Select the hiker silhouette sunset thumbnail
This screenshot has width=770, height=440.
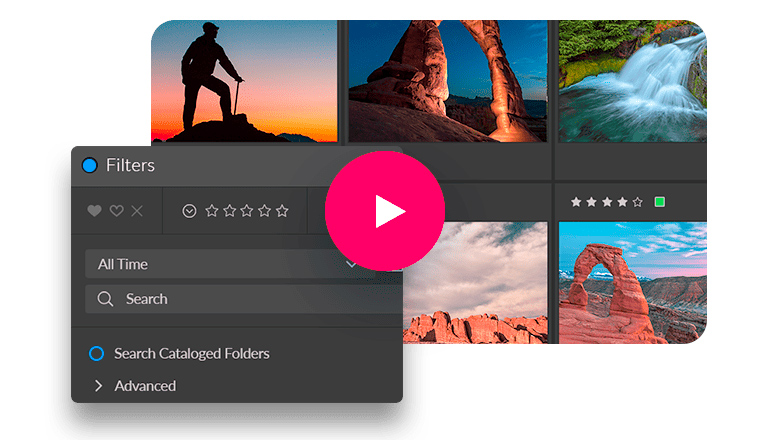244,82
